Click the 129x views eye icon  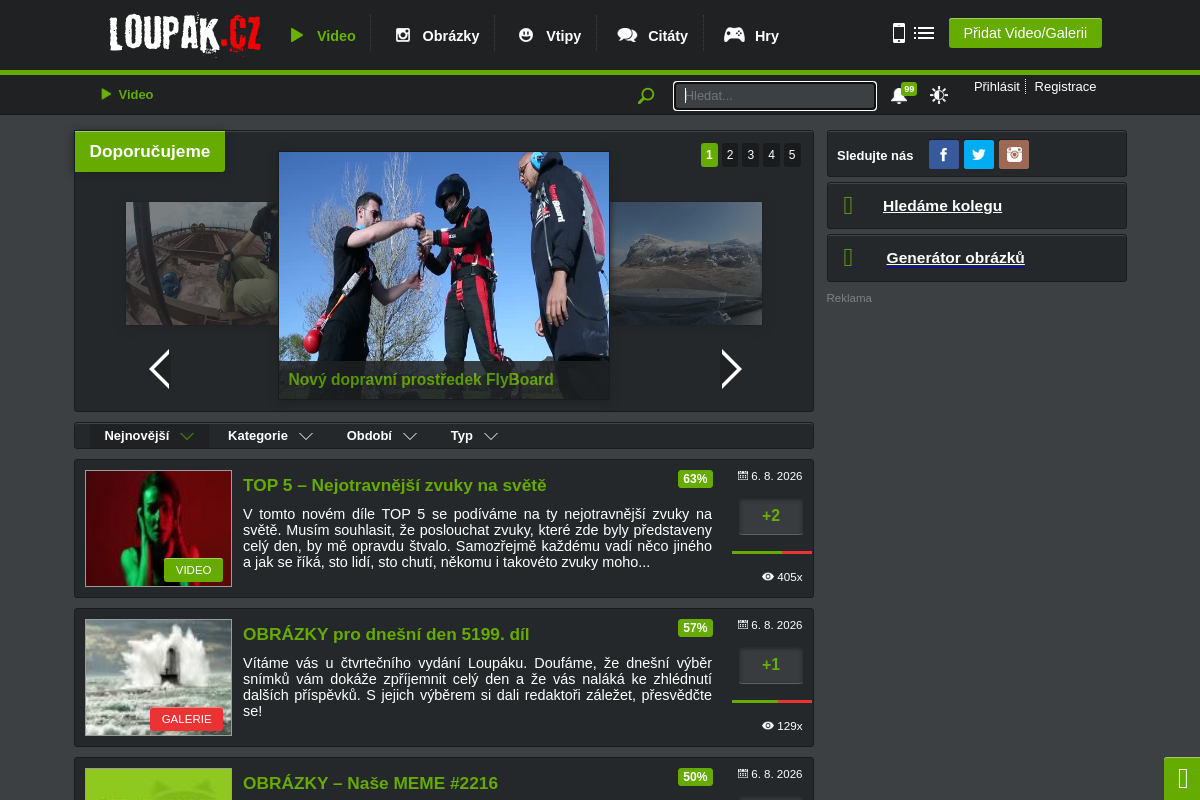point(768,726)
